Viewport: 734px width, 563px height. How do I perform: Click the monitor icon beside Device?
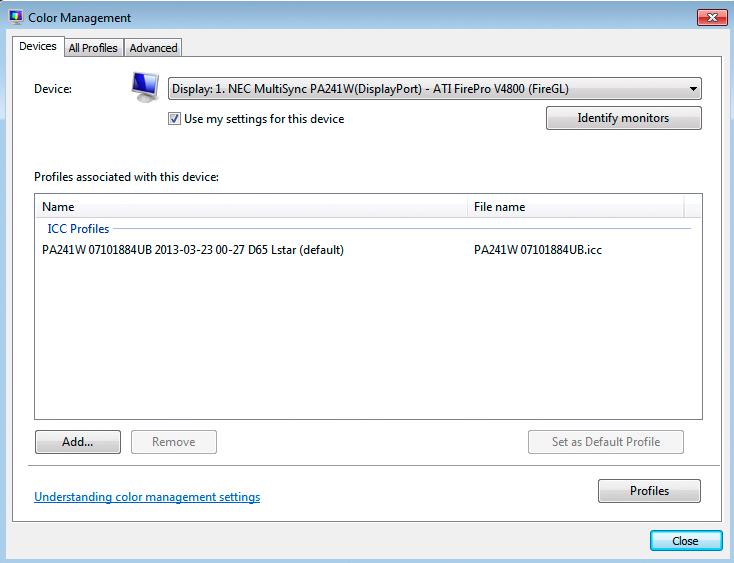pyautogui.click(x=145, y=88)
